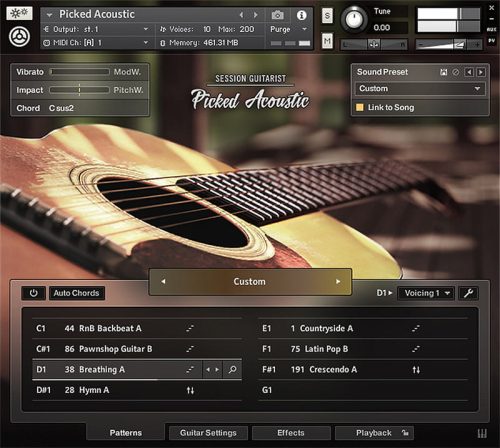Select the D#1 Hymn A pattern
Viewport: 500px width, 448px height.
pyautogui.click(x=137, y=390)
